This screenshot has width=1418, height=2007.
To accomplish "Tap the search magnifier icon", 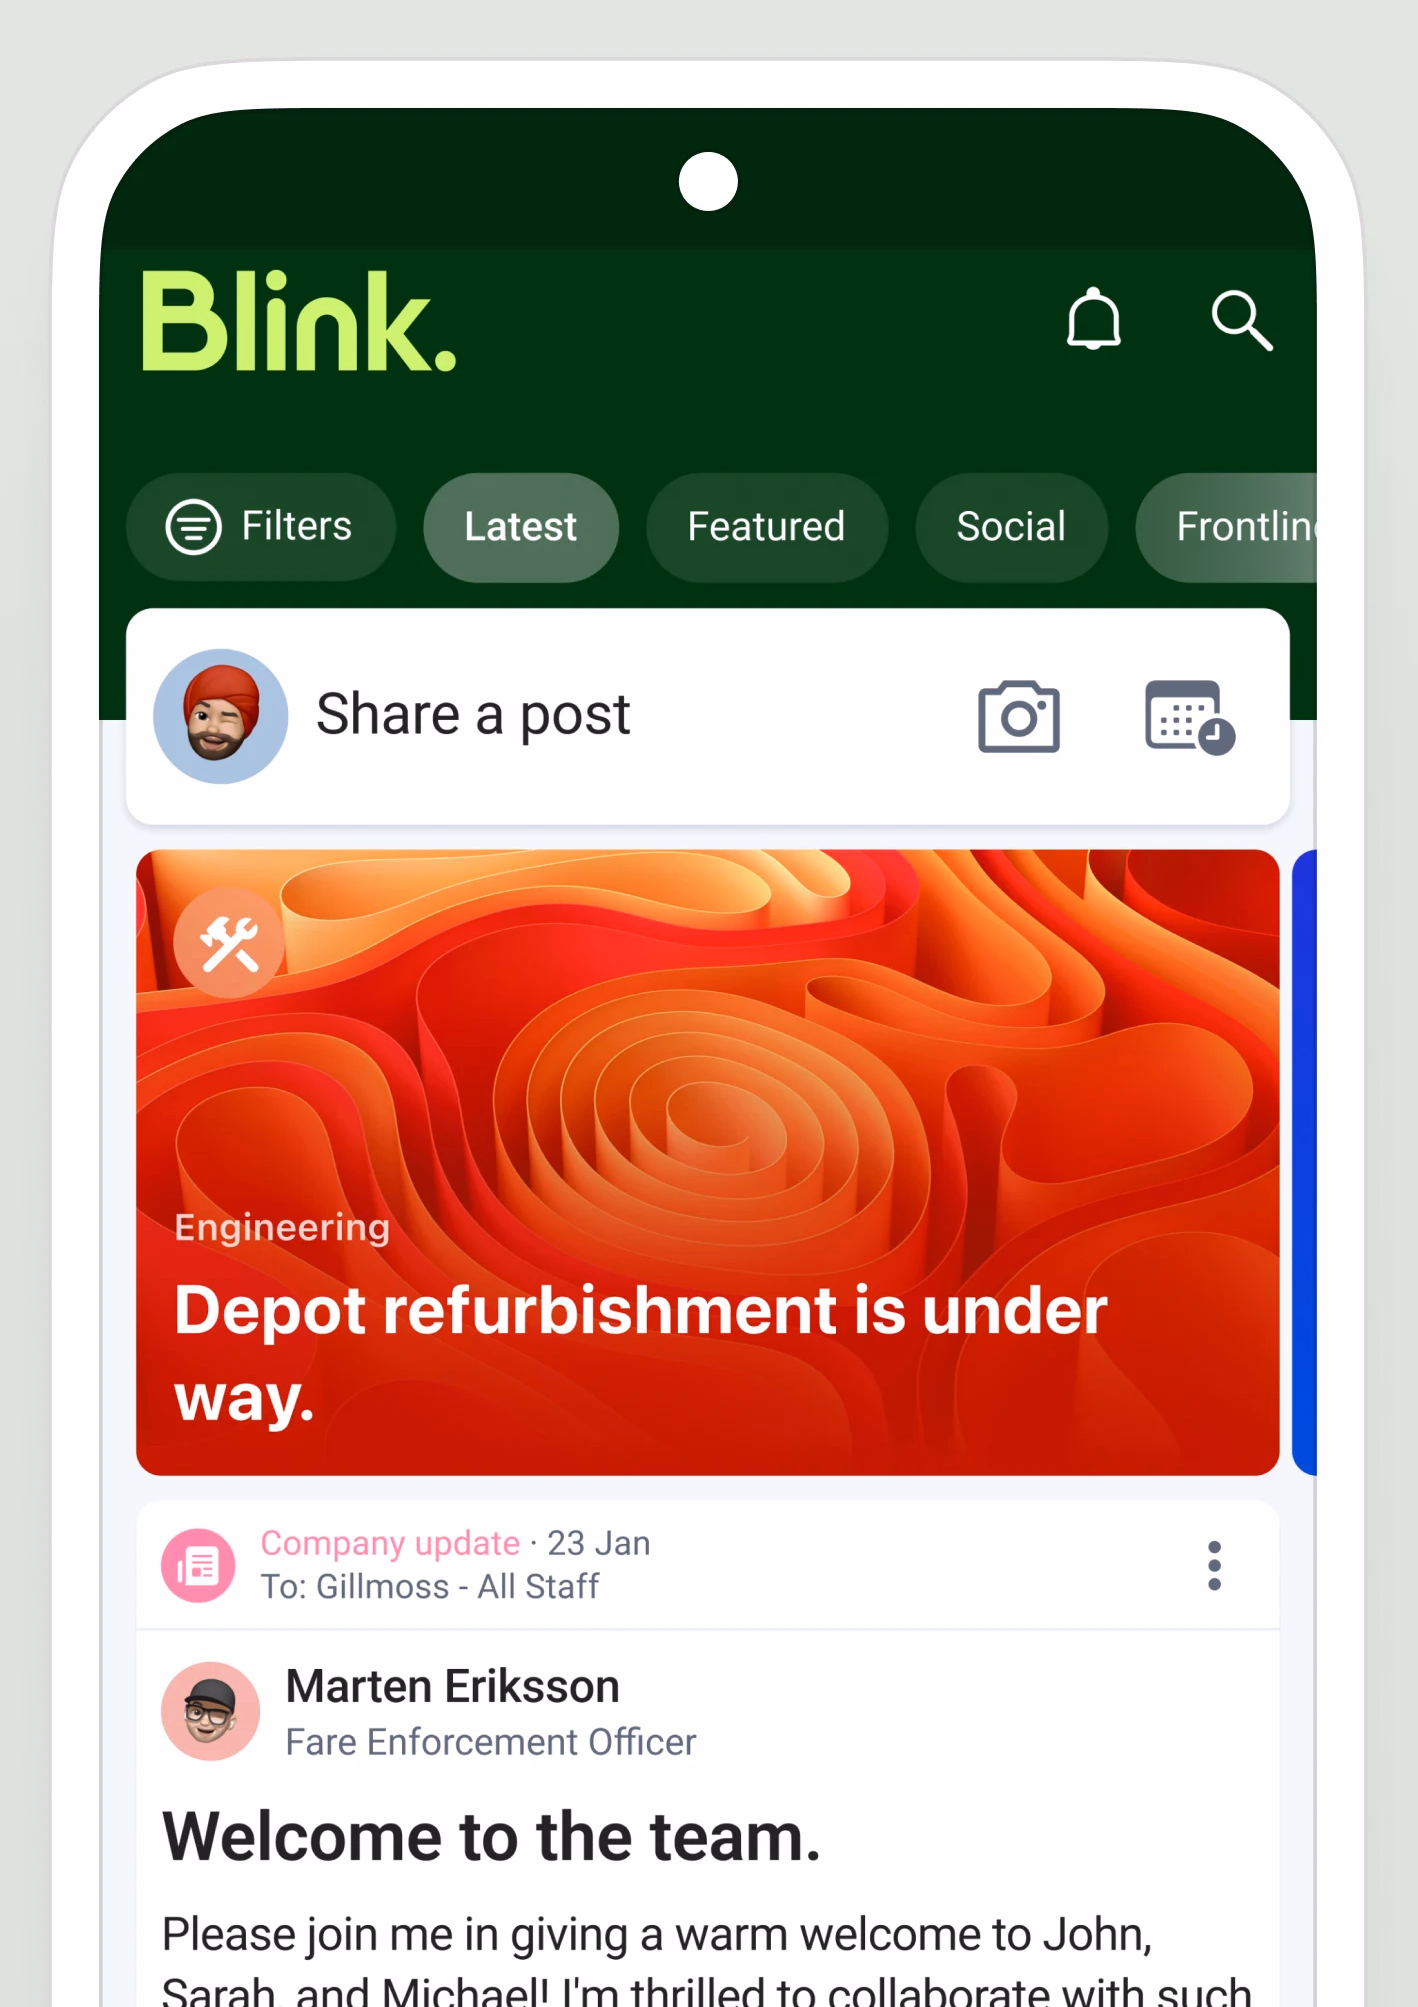I will tap(1241, 320).
